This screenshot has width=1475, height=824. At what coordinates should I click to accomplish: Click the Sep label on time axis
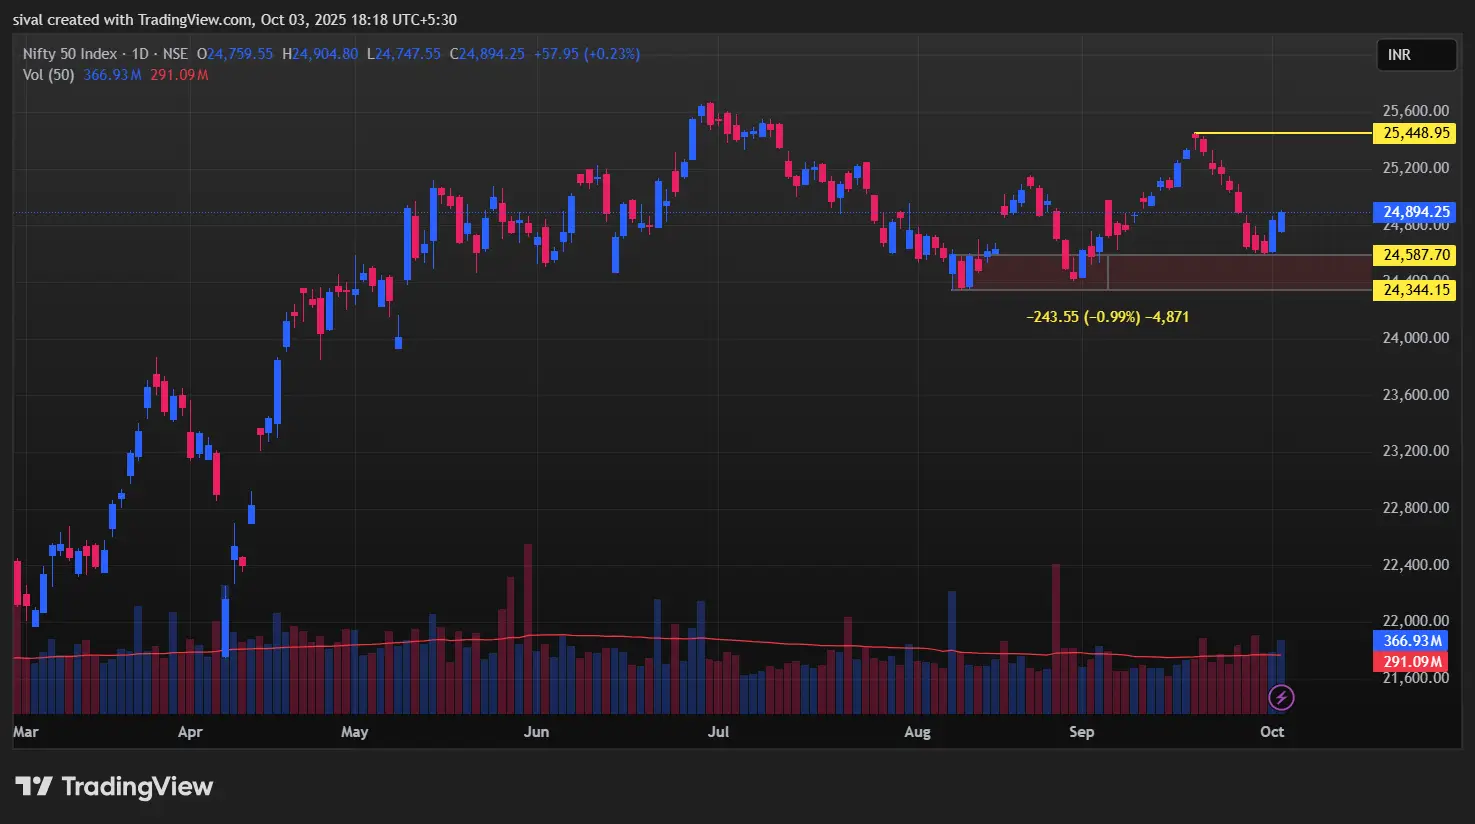[x=1081, y=732]
